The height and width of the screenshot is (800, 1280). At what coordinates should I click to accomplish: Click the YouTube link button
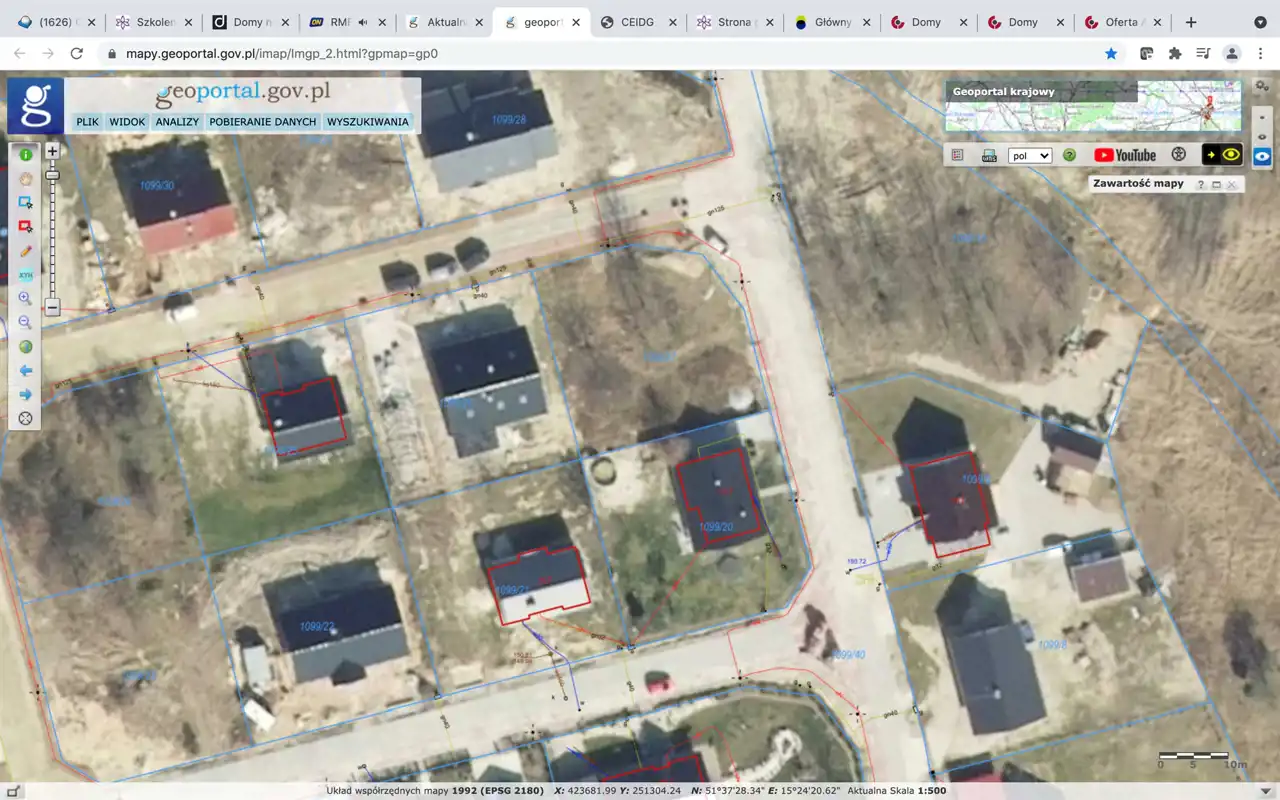(x=1125, y=155)
